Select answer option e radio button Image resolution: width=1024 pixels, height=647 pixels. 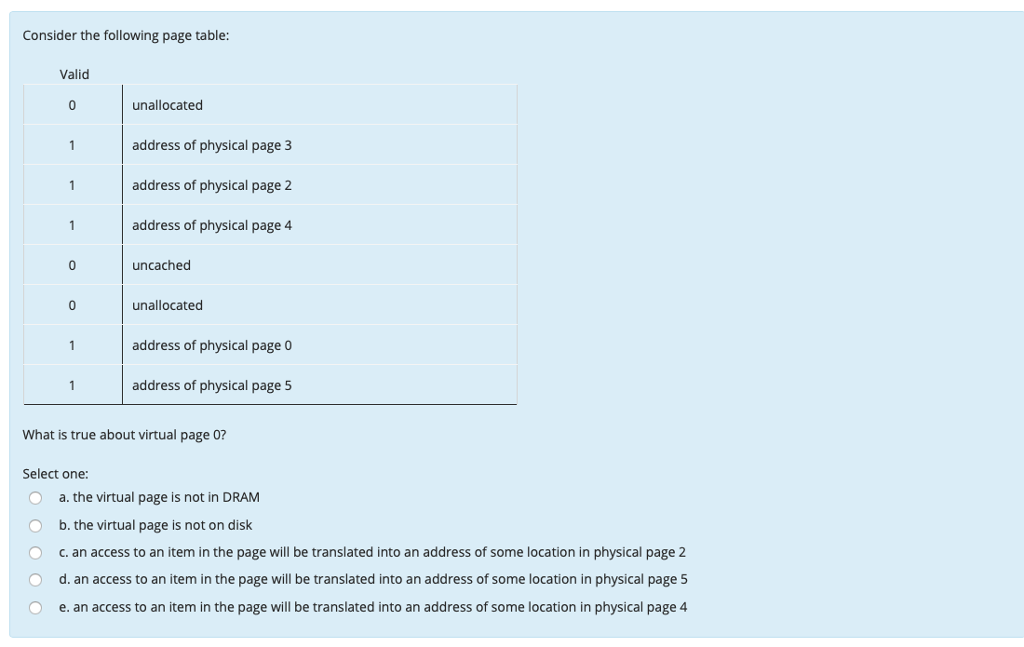coord(34,606)
